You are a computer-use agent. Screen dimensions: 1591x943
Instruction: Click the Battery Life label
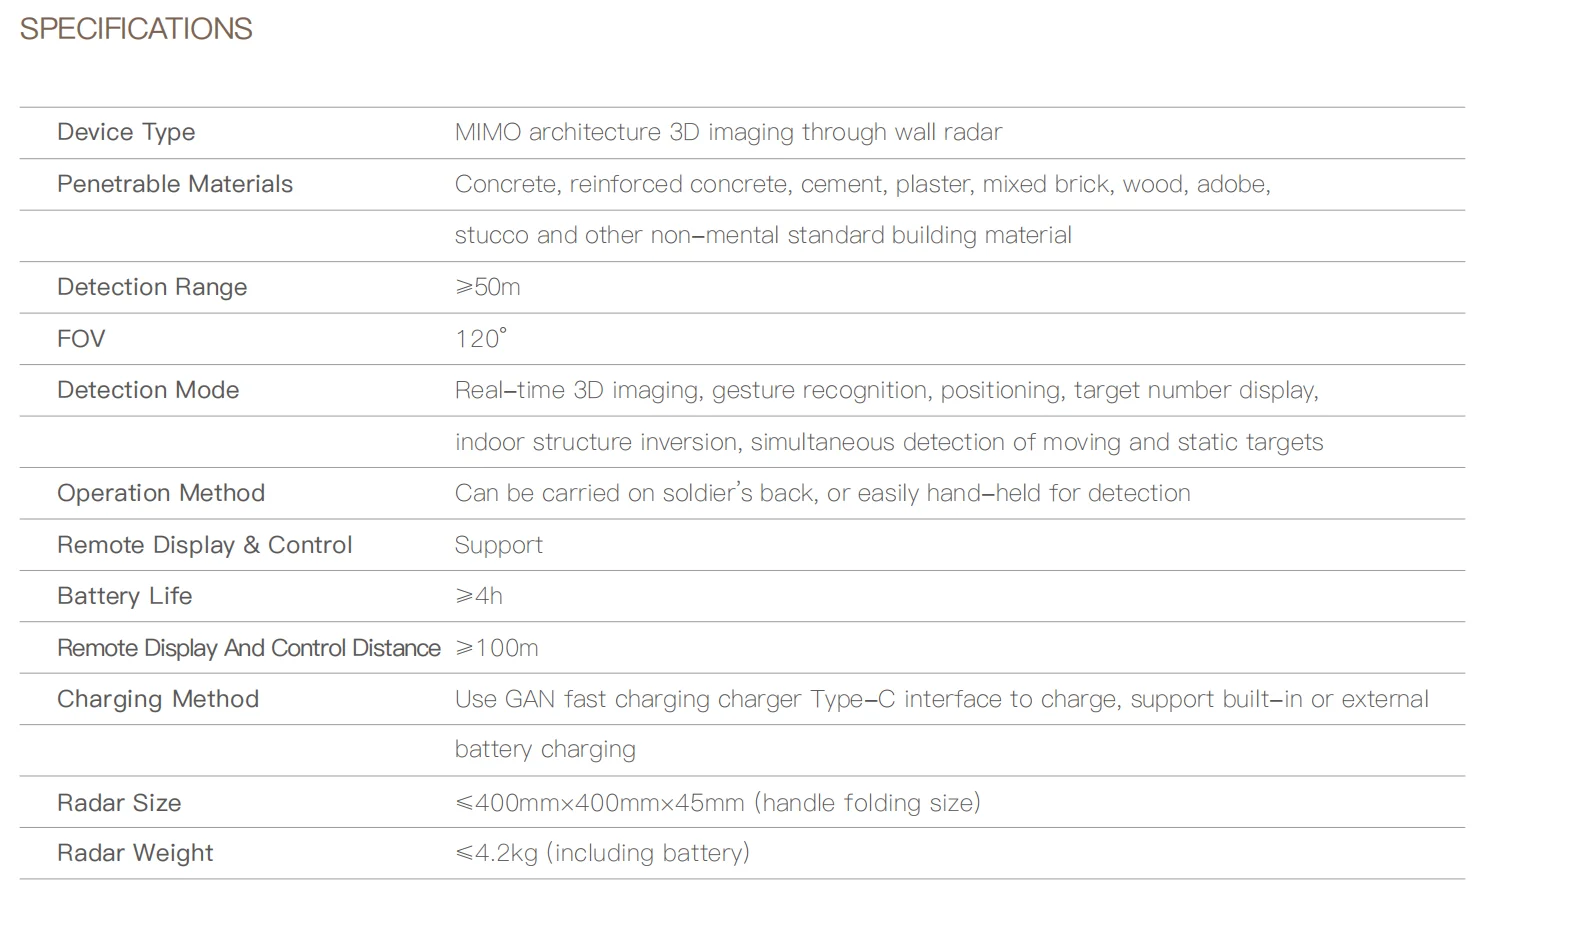[x=125, y=596]
